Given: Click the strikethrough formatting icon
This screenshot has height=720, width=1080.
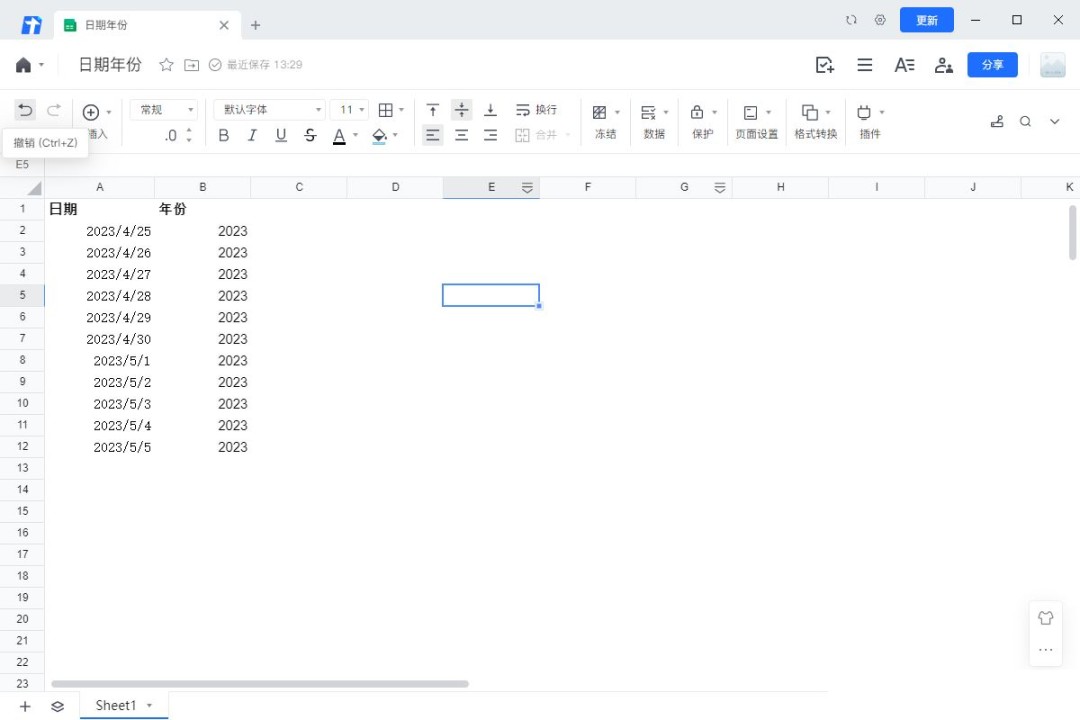Looking at the screenshot, I should coord(310,135).
